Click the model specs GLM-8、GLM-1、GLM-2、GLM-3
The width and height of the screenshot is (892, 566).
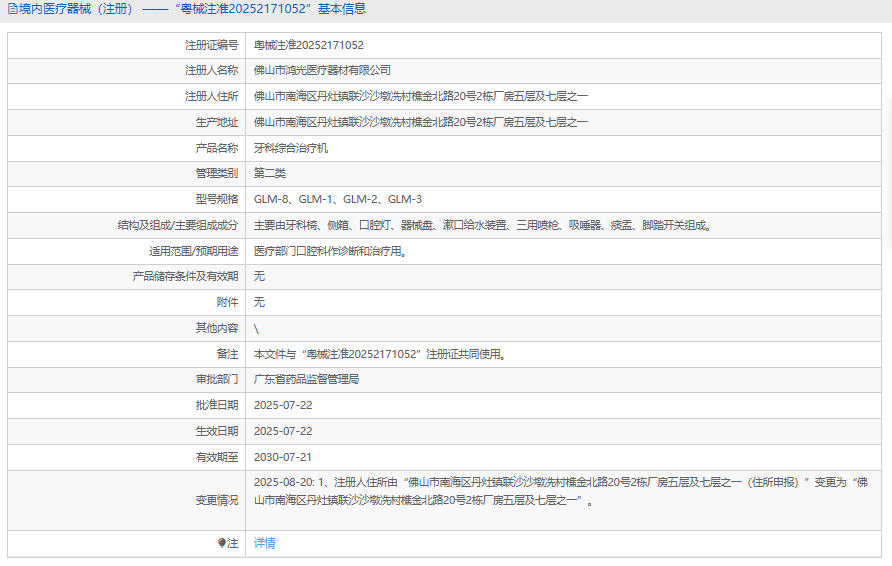pyautogui.click(x=337, y=199)
